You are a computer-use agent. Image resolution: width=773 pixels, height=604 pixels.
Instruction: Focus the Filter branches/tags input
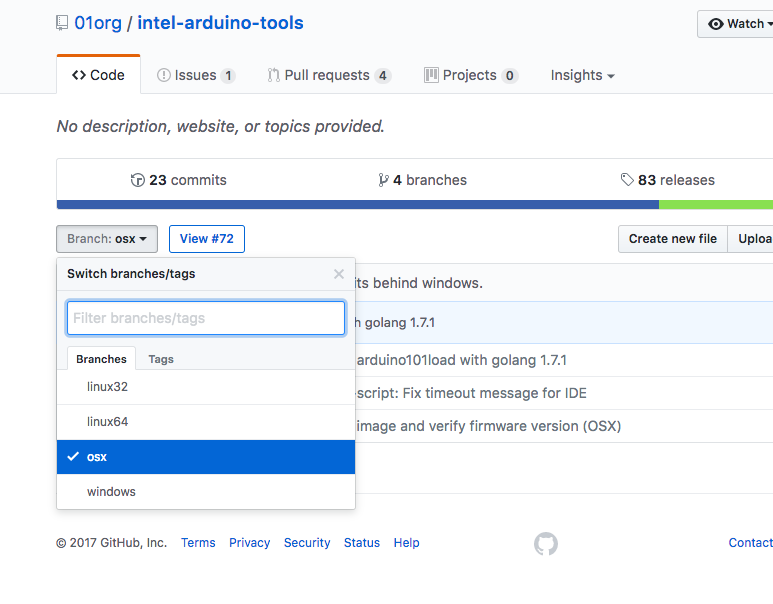pos(206,318)
